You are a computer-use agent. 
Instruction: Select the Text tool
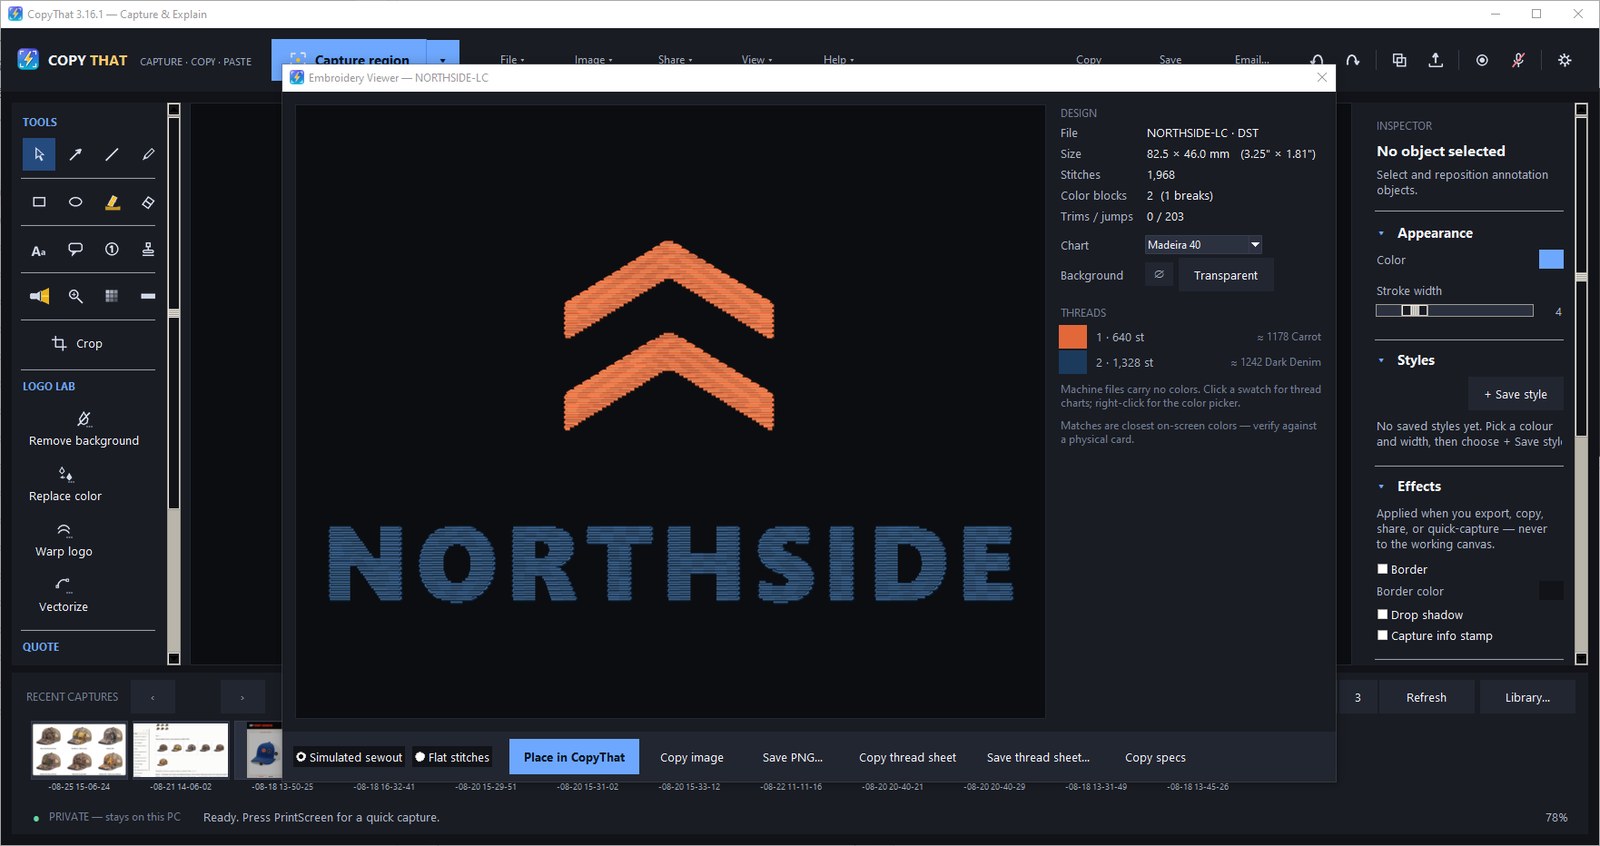point(39,250)
